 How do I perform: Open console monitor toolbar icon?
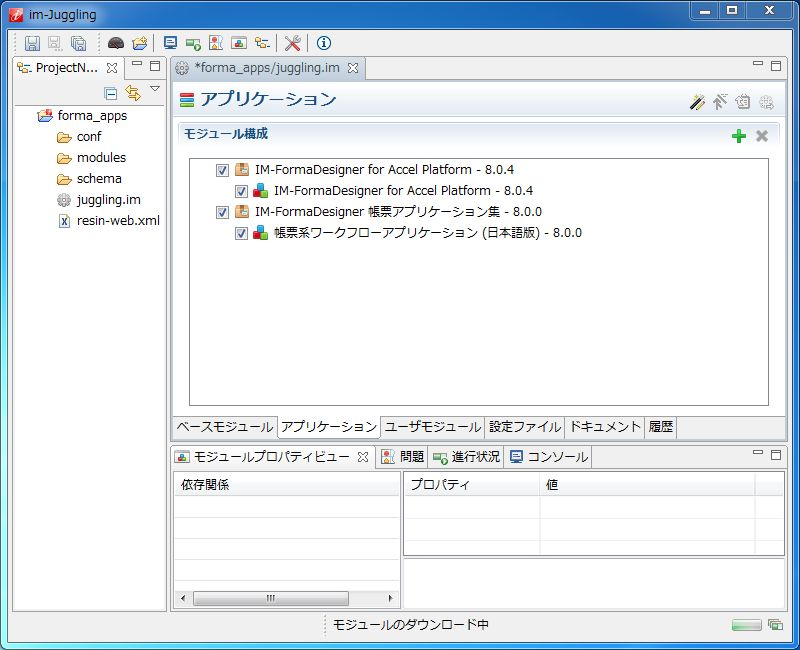[170, 43]
